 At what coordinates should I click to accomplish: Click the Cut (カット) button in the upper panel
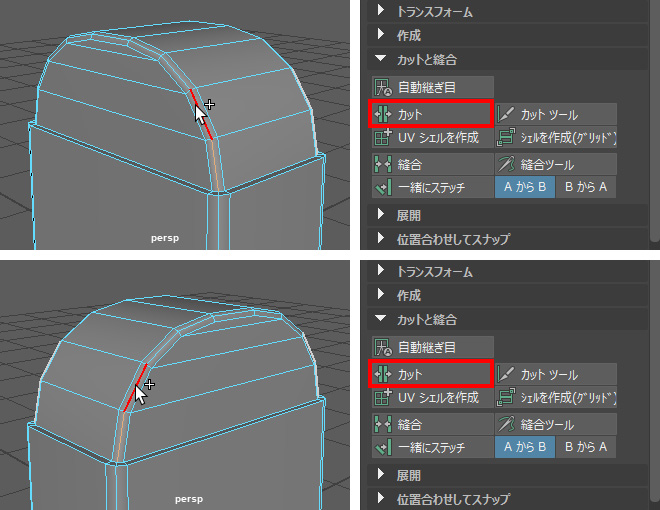pos(431,114)
